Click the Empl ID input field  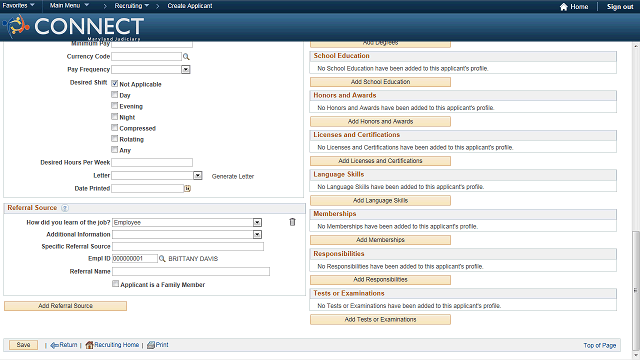(x=135, y=259)
